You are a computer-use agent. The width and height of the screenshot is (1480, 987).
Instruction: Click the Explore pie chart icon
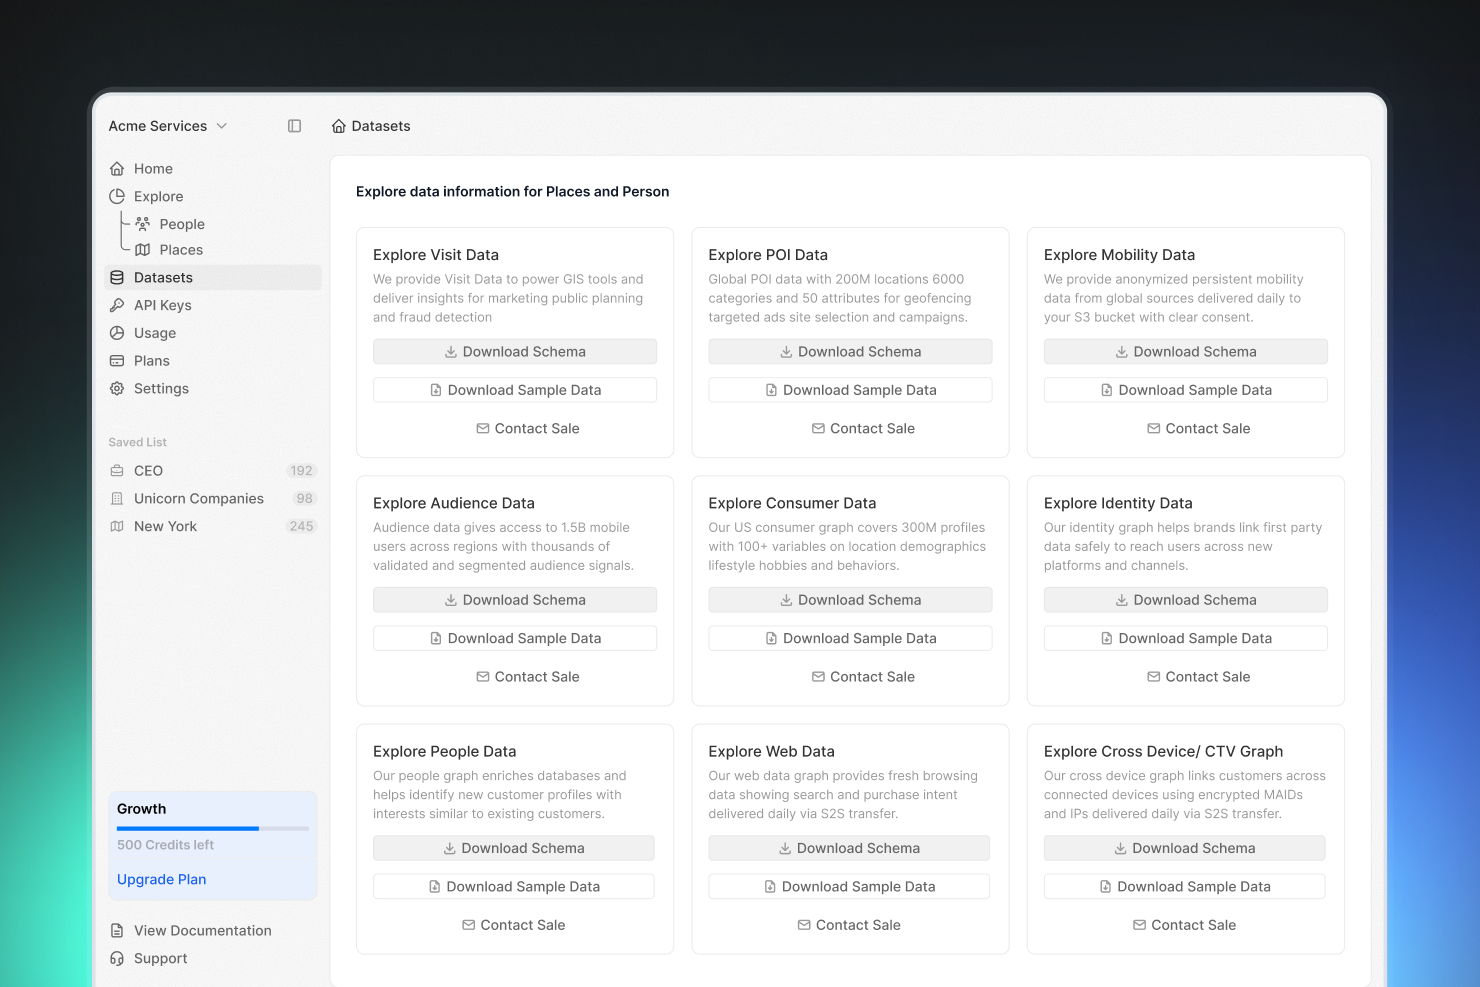[117, 197]
